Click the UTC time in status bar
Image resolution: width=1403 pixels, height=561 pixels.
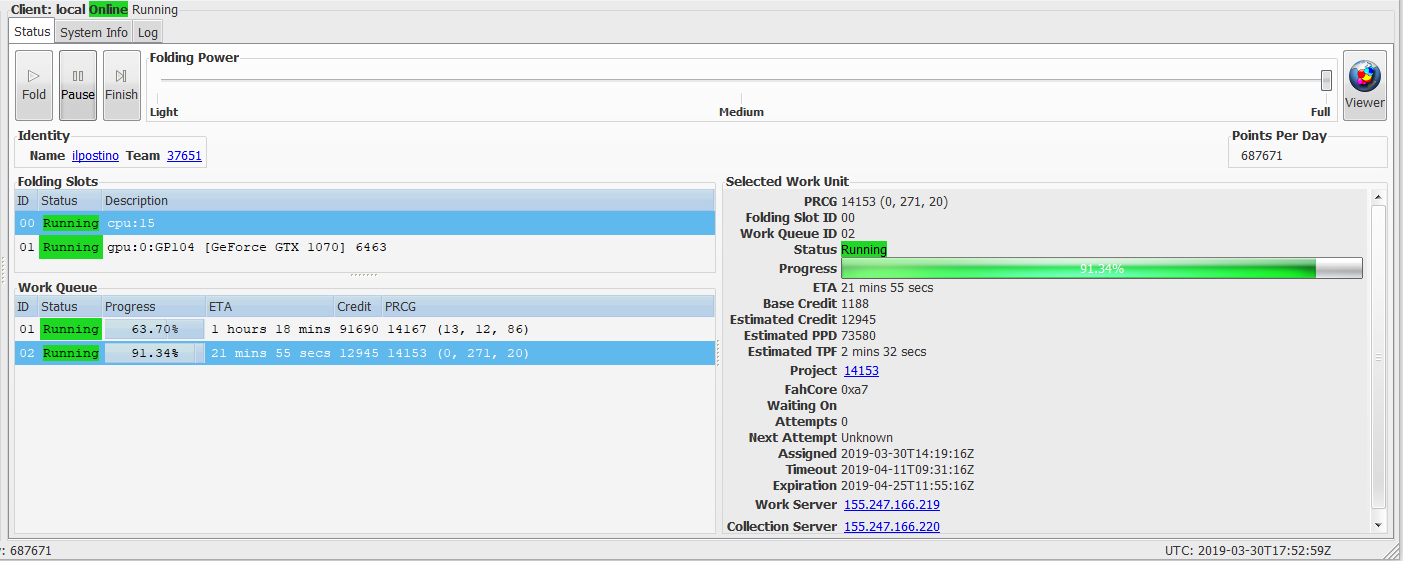point(1248,551)
